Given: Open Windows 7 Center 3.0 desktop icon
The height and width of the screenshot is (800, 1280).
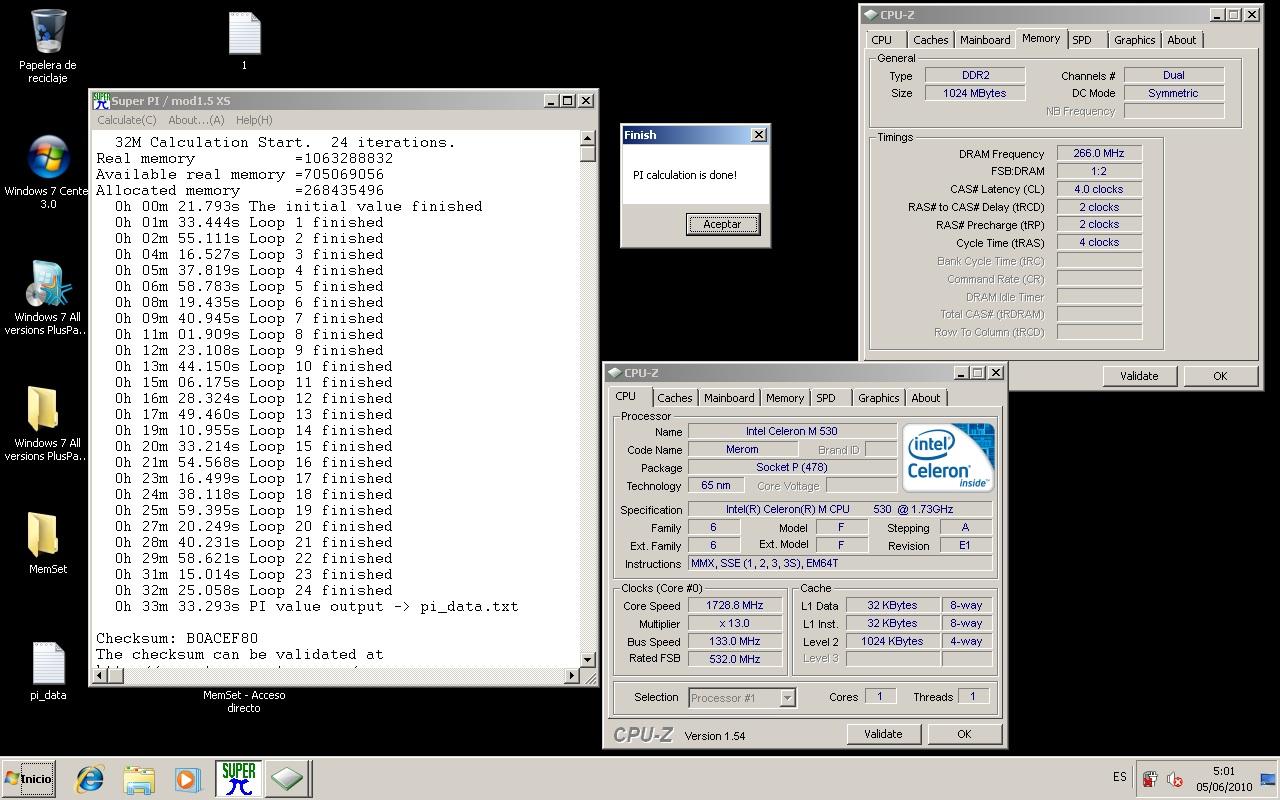Looking at the screenshot, I should tap(48, 171).
